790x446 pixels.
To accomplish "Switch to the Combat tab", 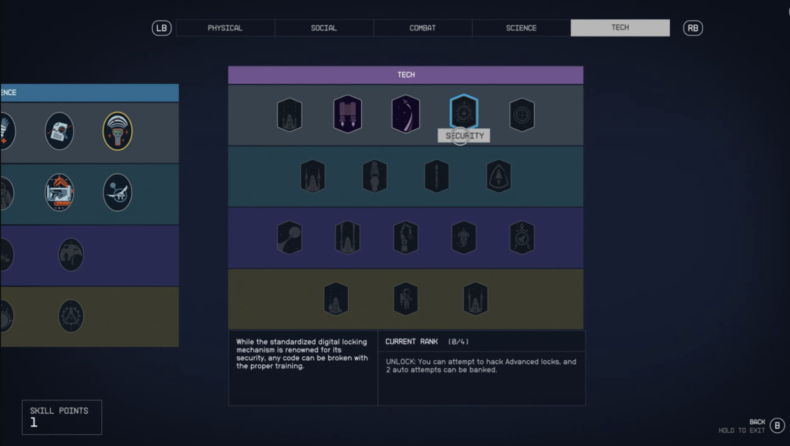I will (422, 28).
